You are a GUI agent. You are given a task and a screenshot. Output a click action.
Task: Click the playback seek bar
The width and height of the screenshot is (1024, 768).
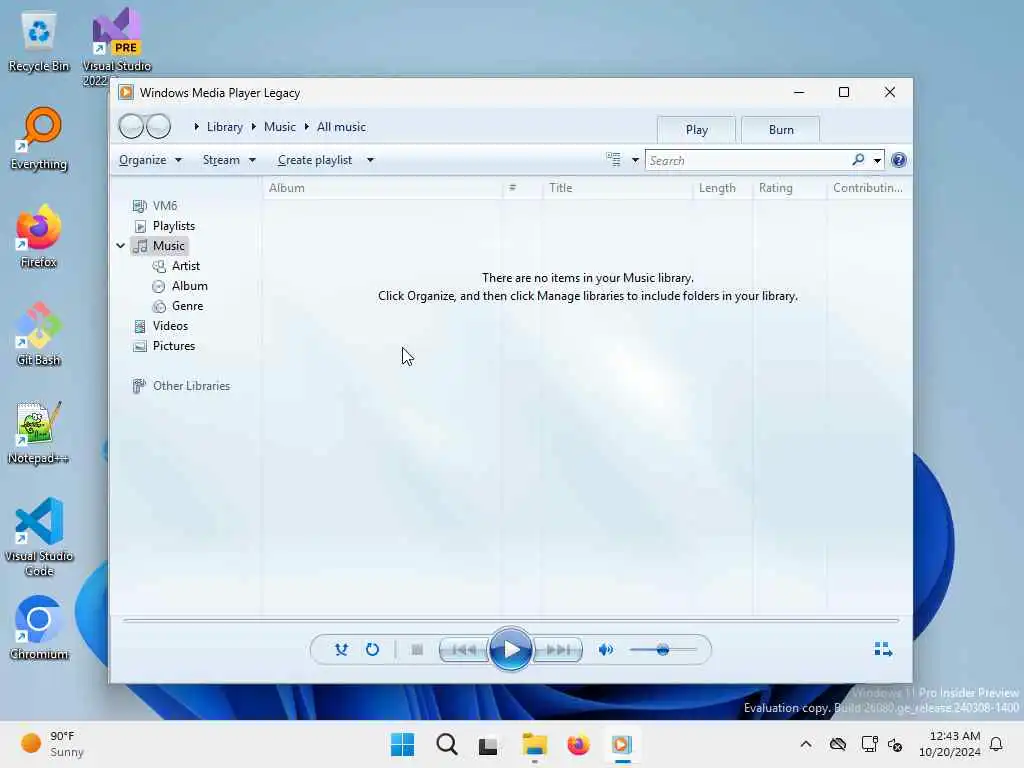511,620
